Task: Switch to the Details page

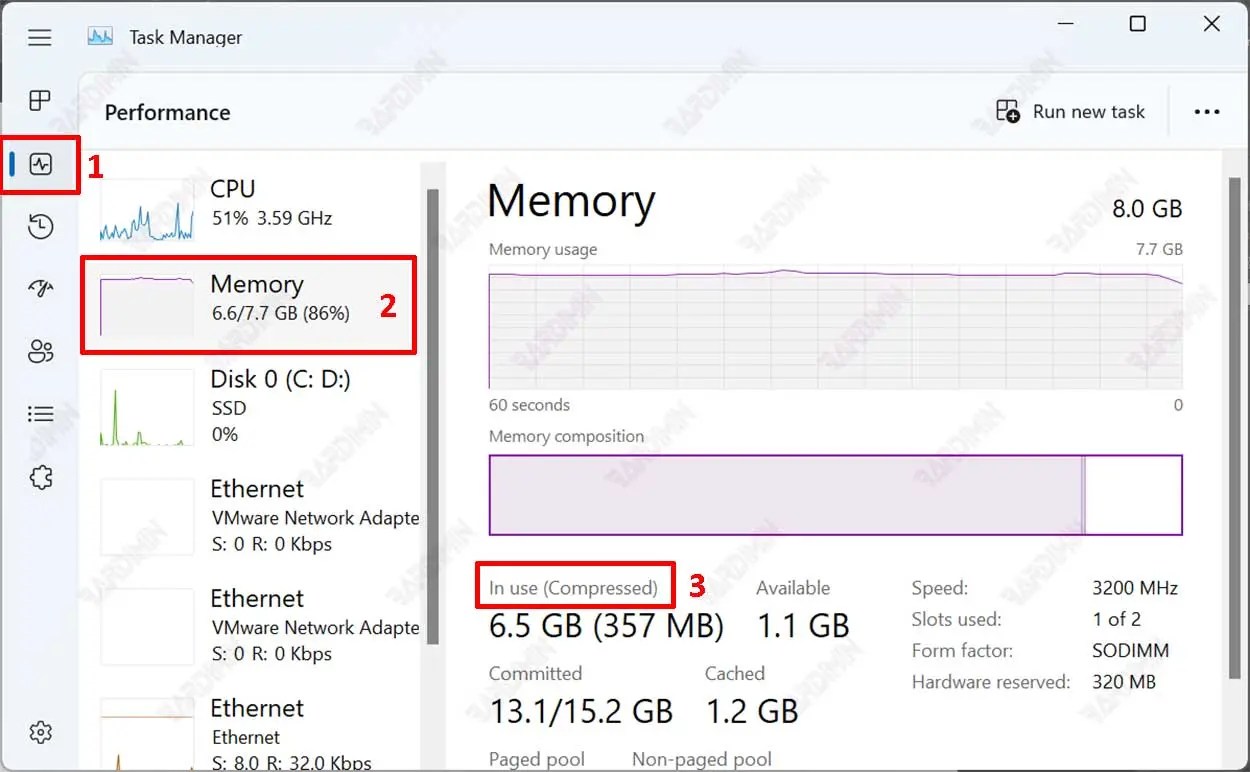Action: coord(40,413)
